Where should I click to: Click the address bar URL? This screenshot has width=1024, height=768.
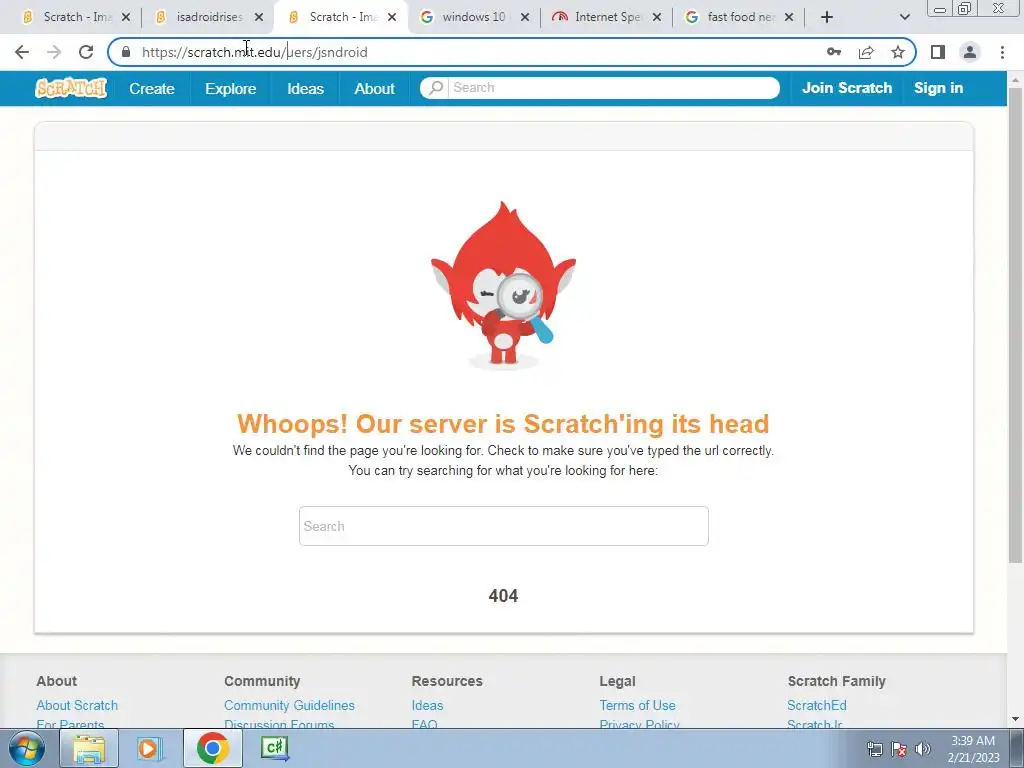[255, 52]
